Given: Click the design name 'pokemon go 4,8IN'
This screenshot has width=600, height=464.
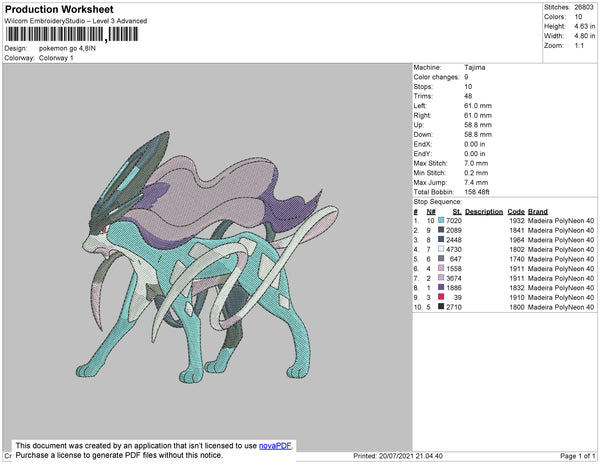Looking at the screenshot, I should click(x=67, y=49).
